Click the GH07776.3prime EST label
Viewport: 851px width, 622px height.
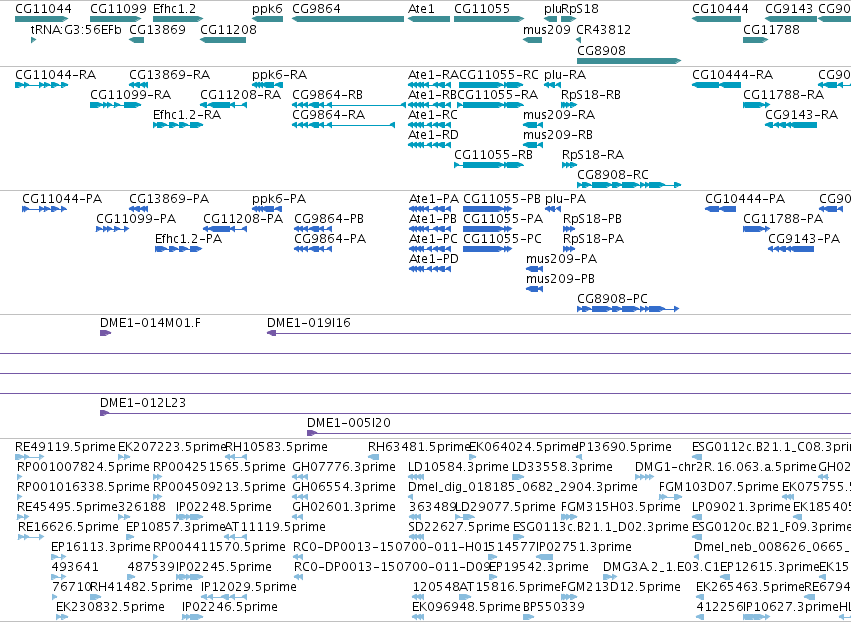coord(344,467)
